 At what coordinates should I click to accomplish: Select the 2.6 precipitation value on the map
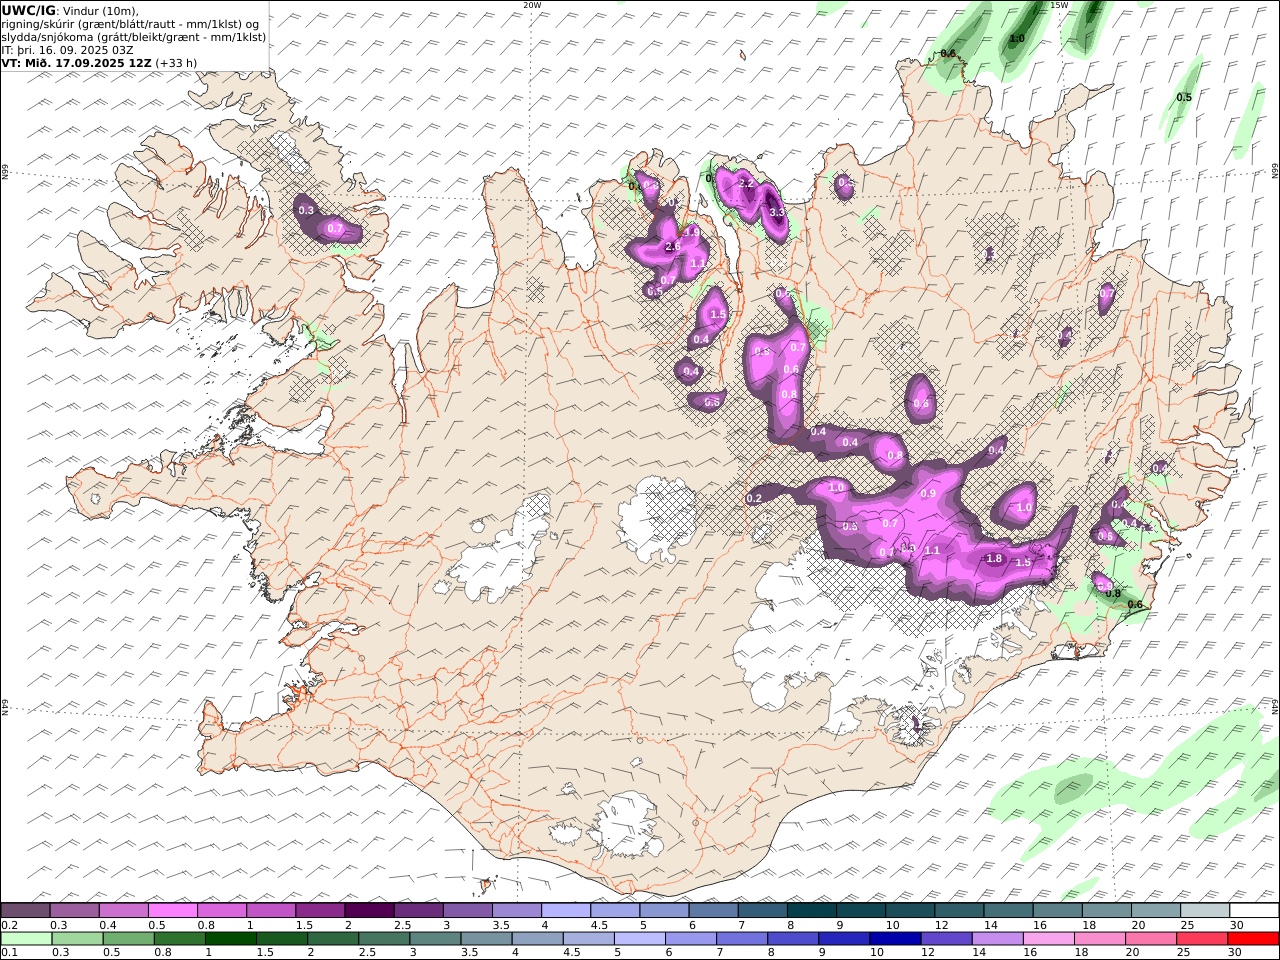[x=673, y=247]
